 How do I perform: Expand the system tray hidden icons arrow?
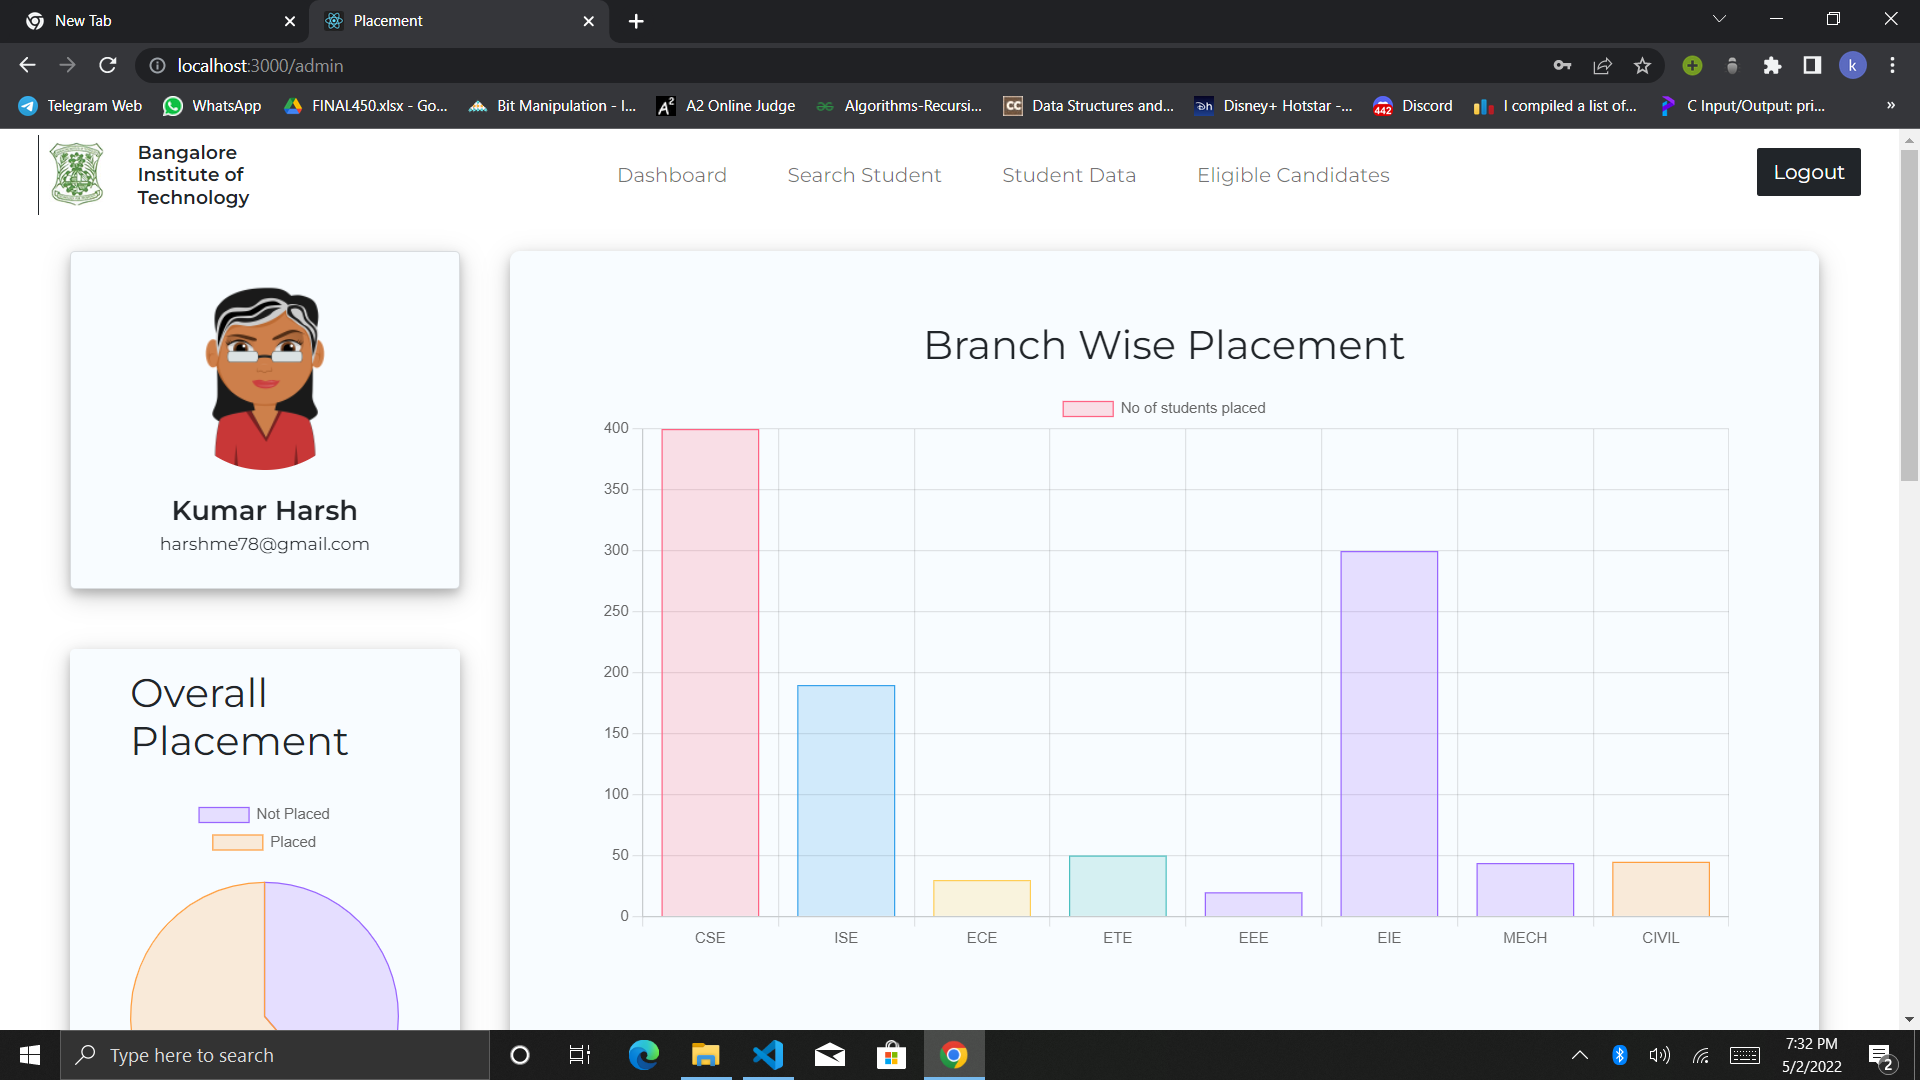1580,1054
